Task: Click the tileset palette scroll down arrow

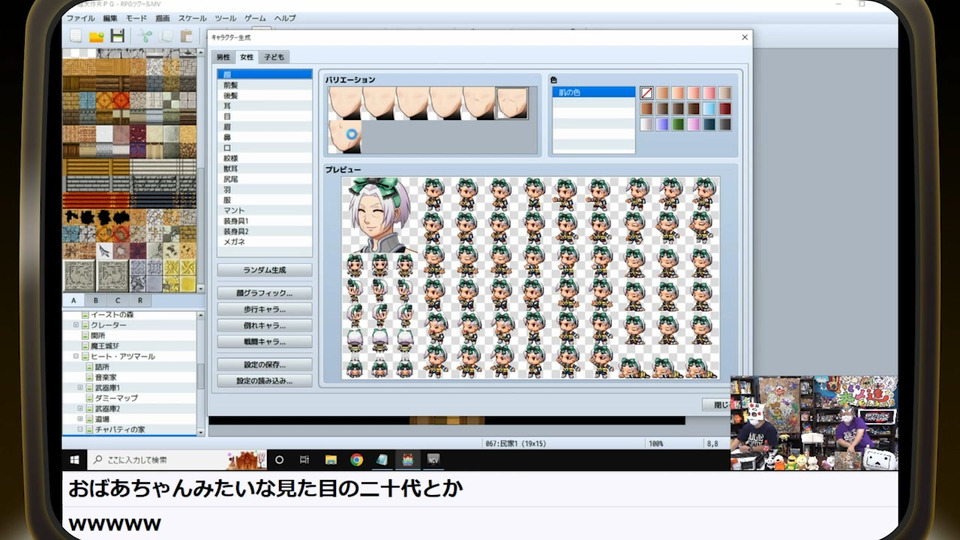Action: click(200, 287)
